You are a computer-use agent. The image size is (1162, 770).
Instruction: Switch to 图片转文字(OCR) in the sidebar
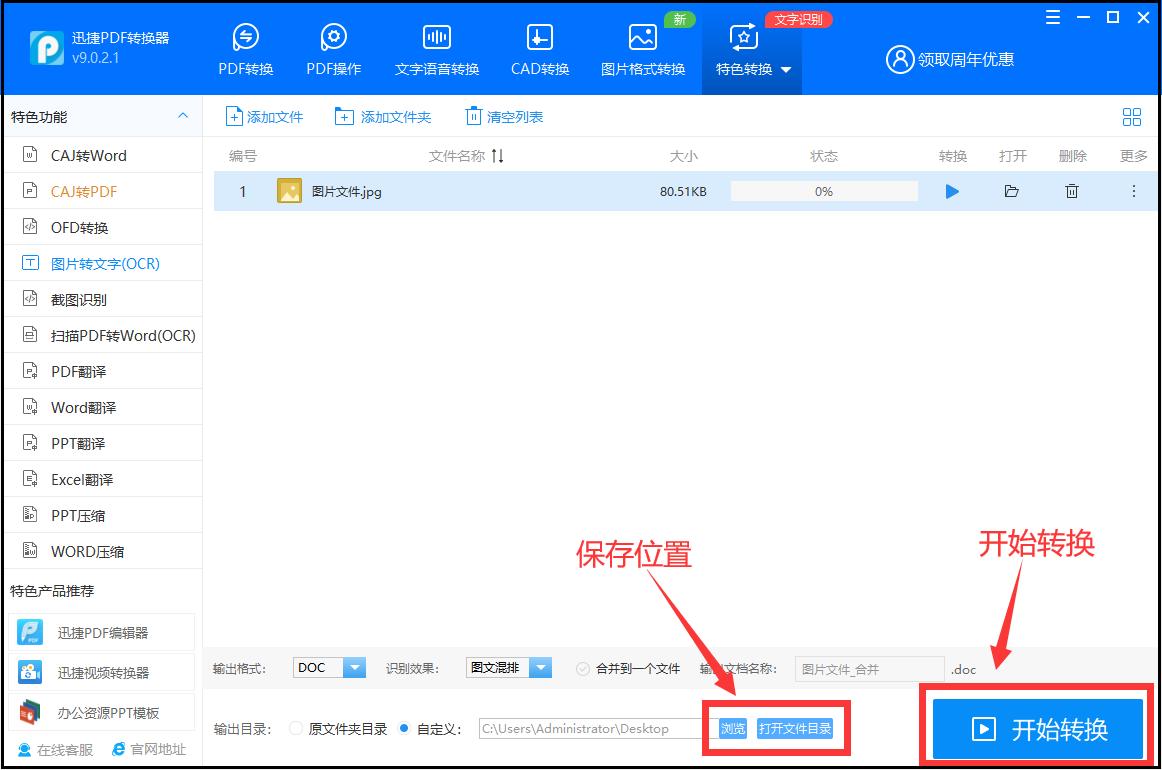[89, 263]
